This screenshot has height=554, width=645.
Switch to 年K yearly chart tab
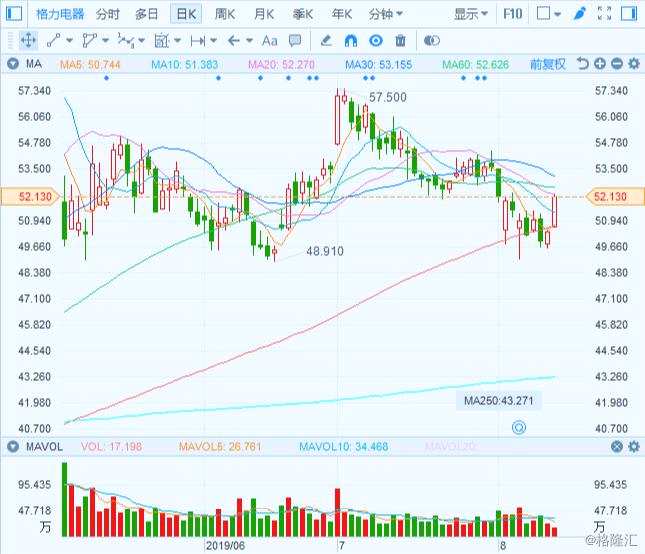tap(342, 14)
